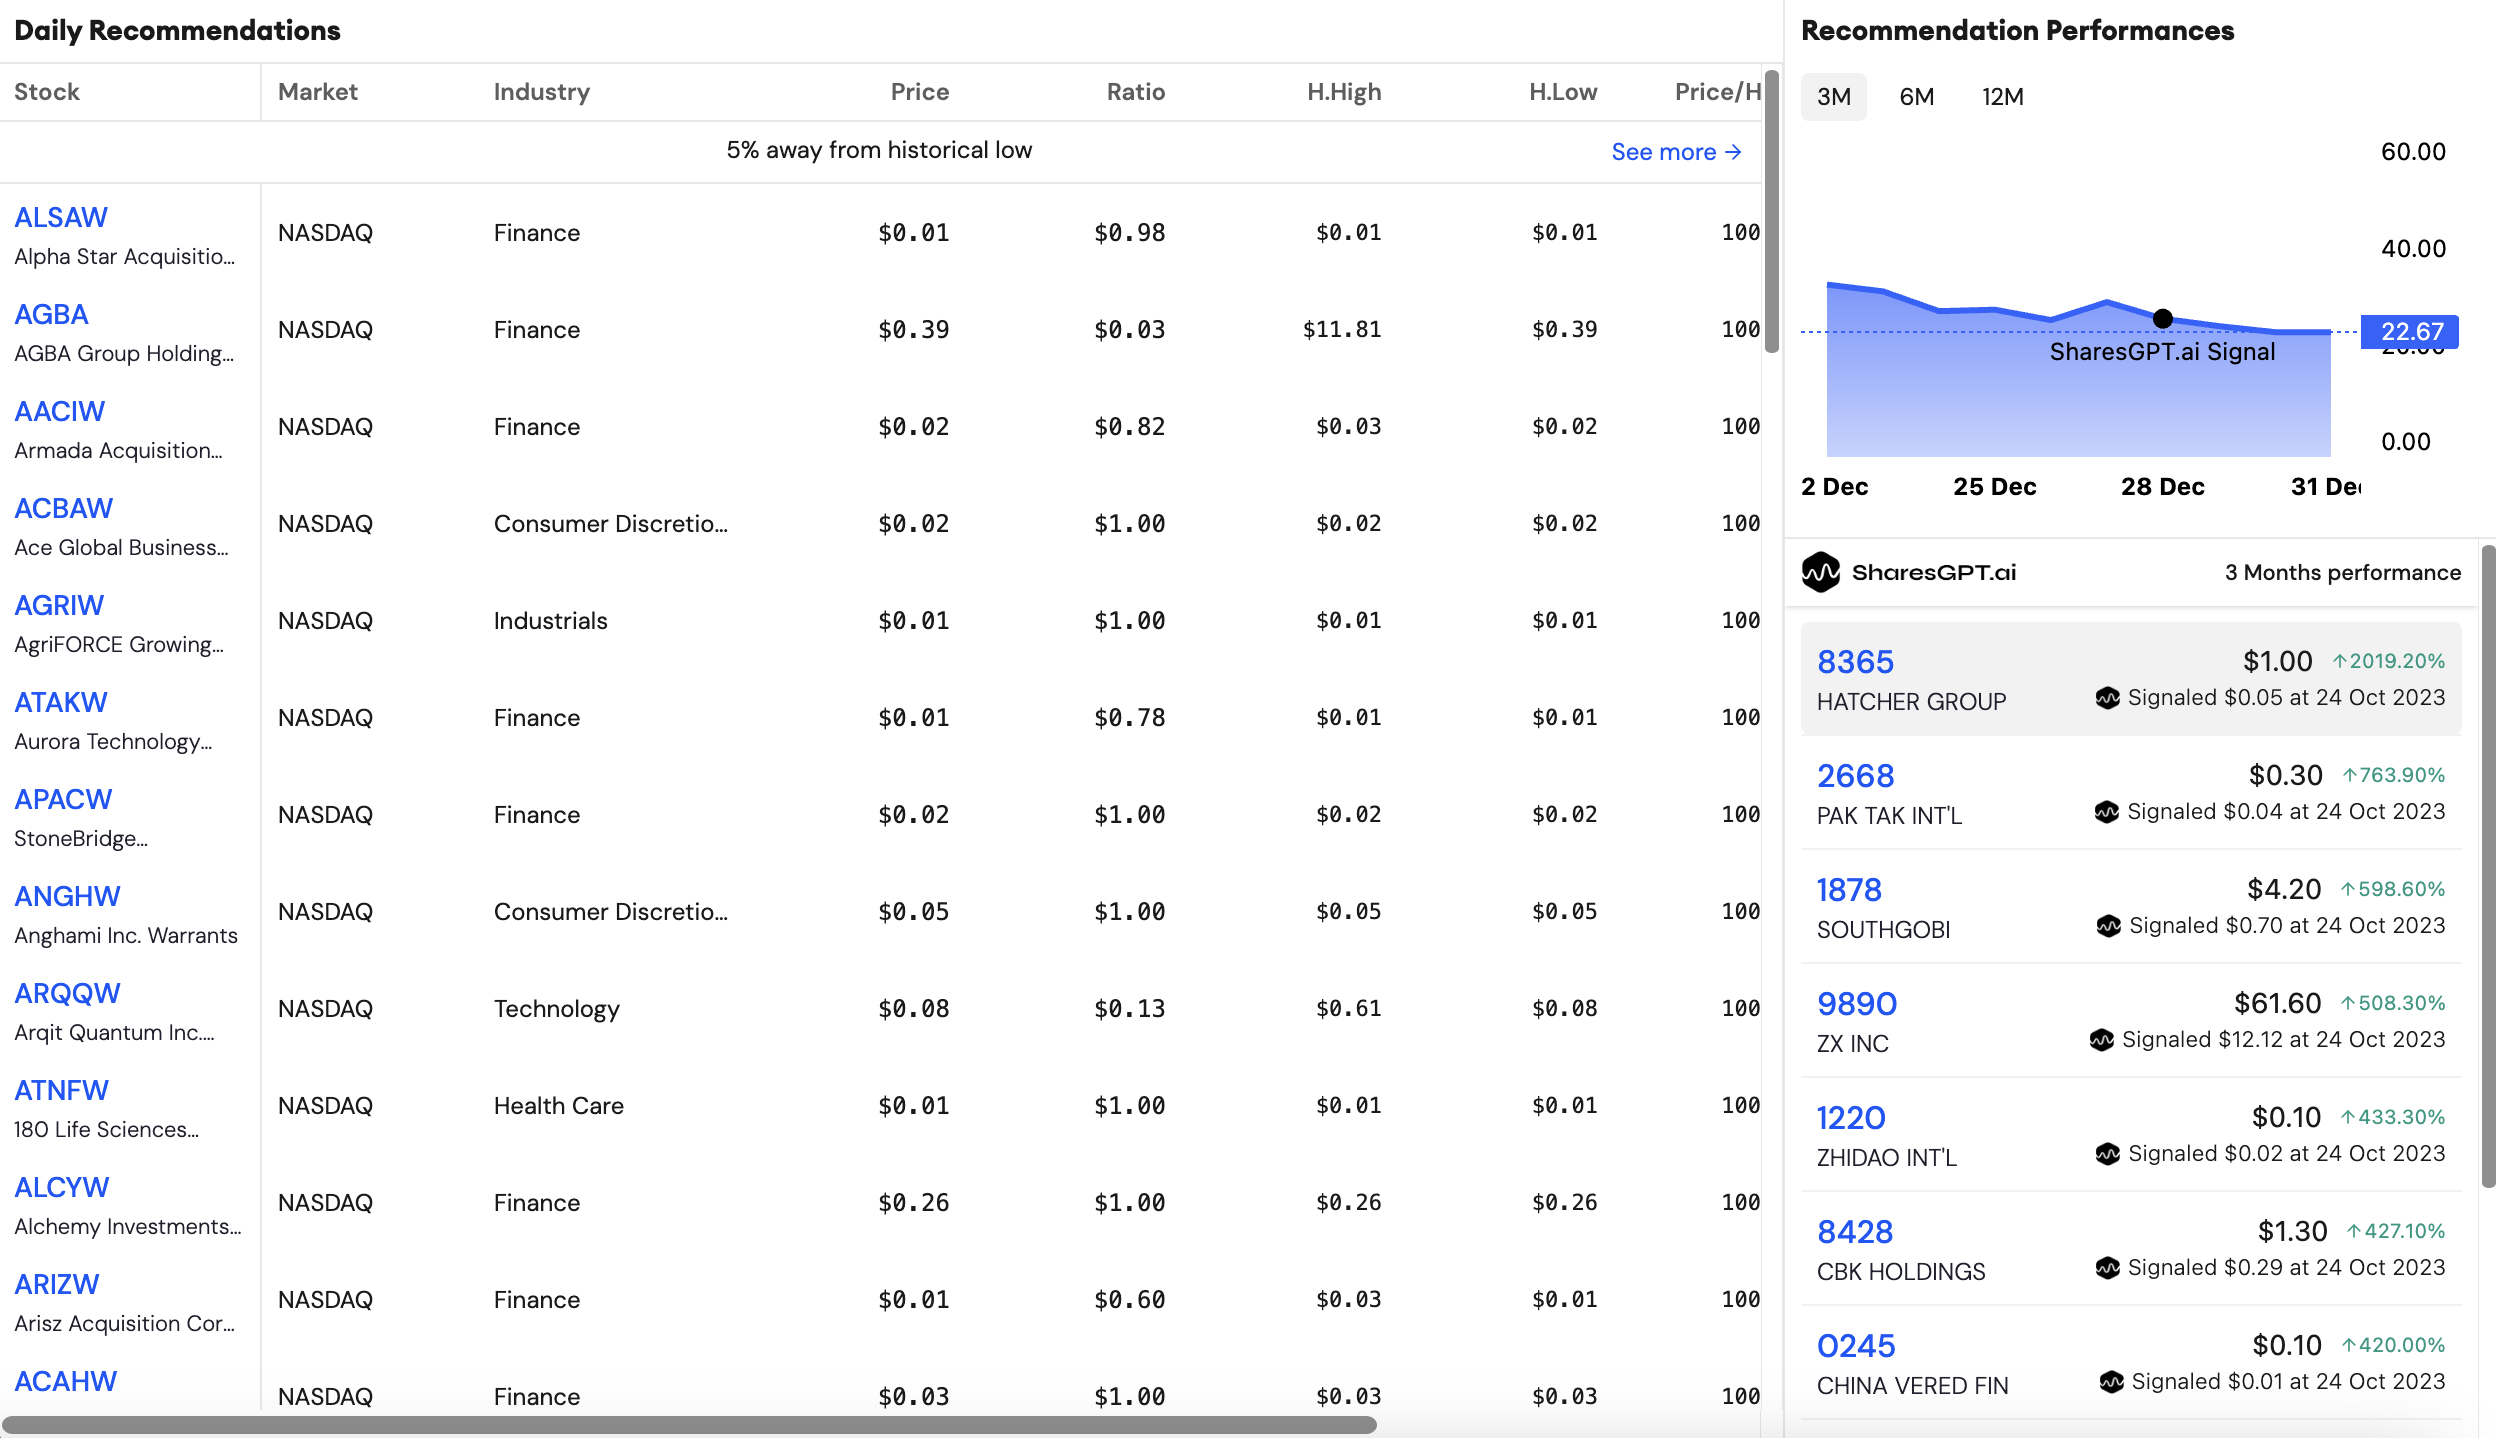The image size is (2496, 1438).
Task: Click the performance list vertical scrollbar
Action: click(2488, 866)
